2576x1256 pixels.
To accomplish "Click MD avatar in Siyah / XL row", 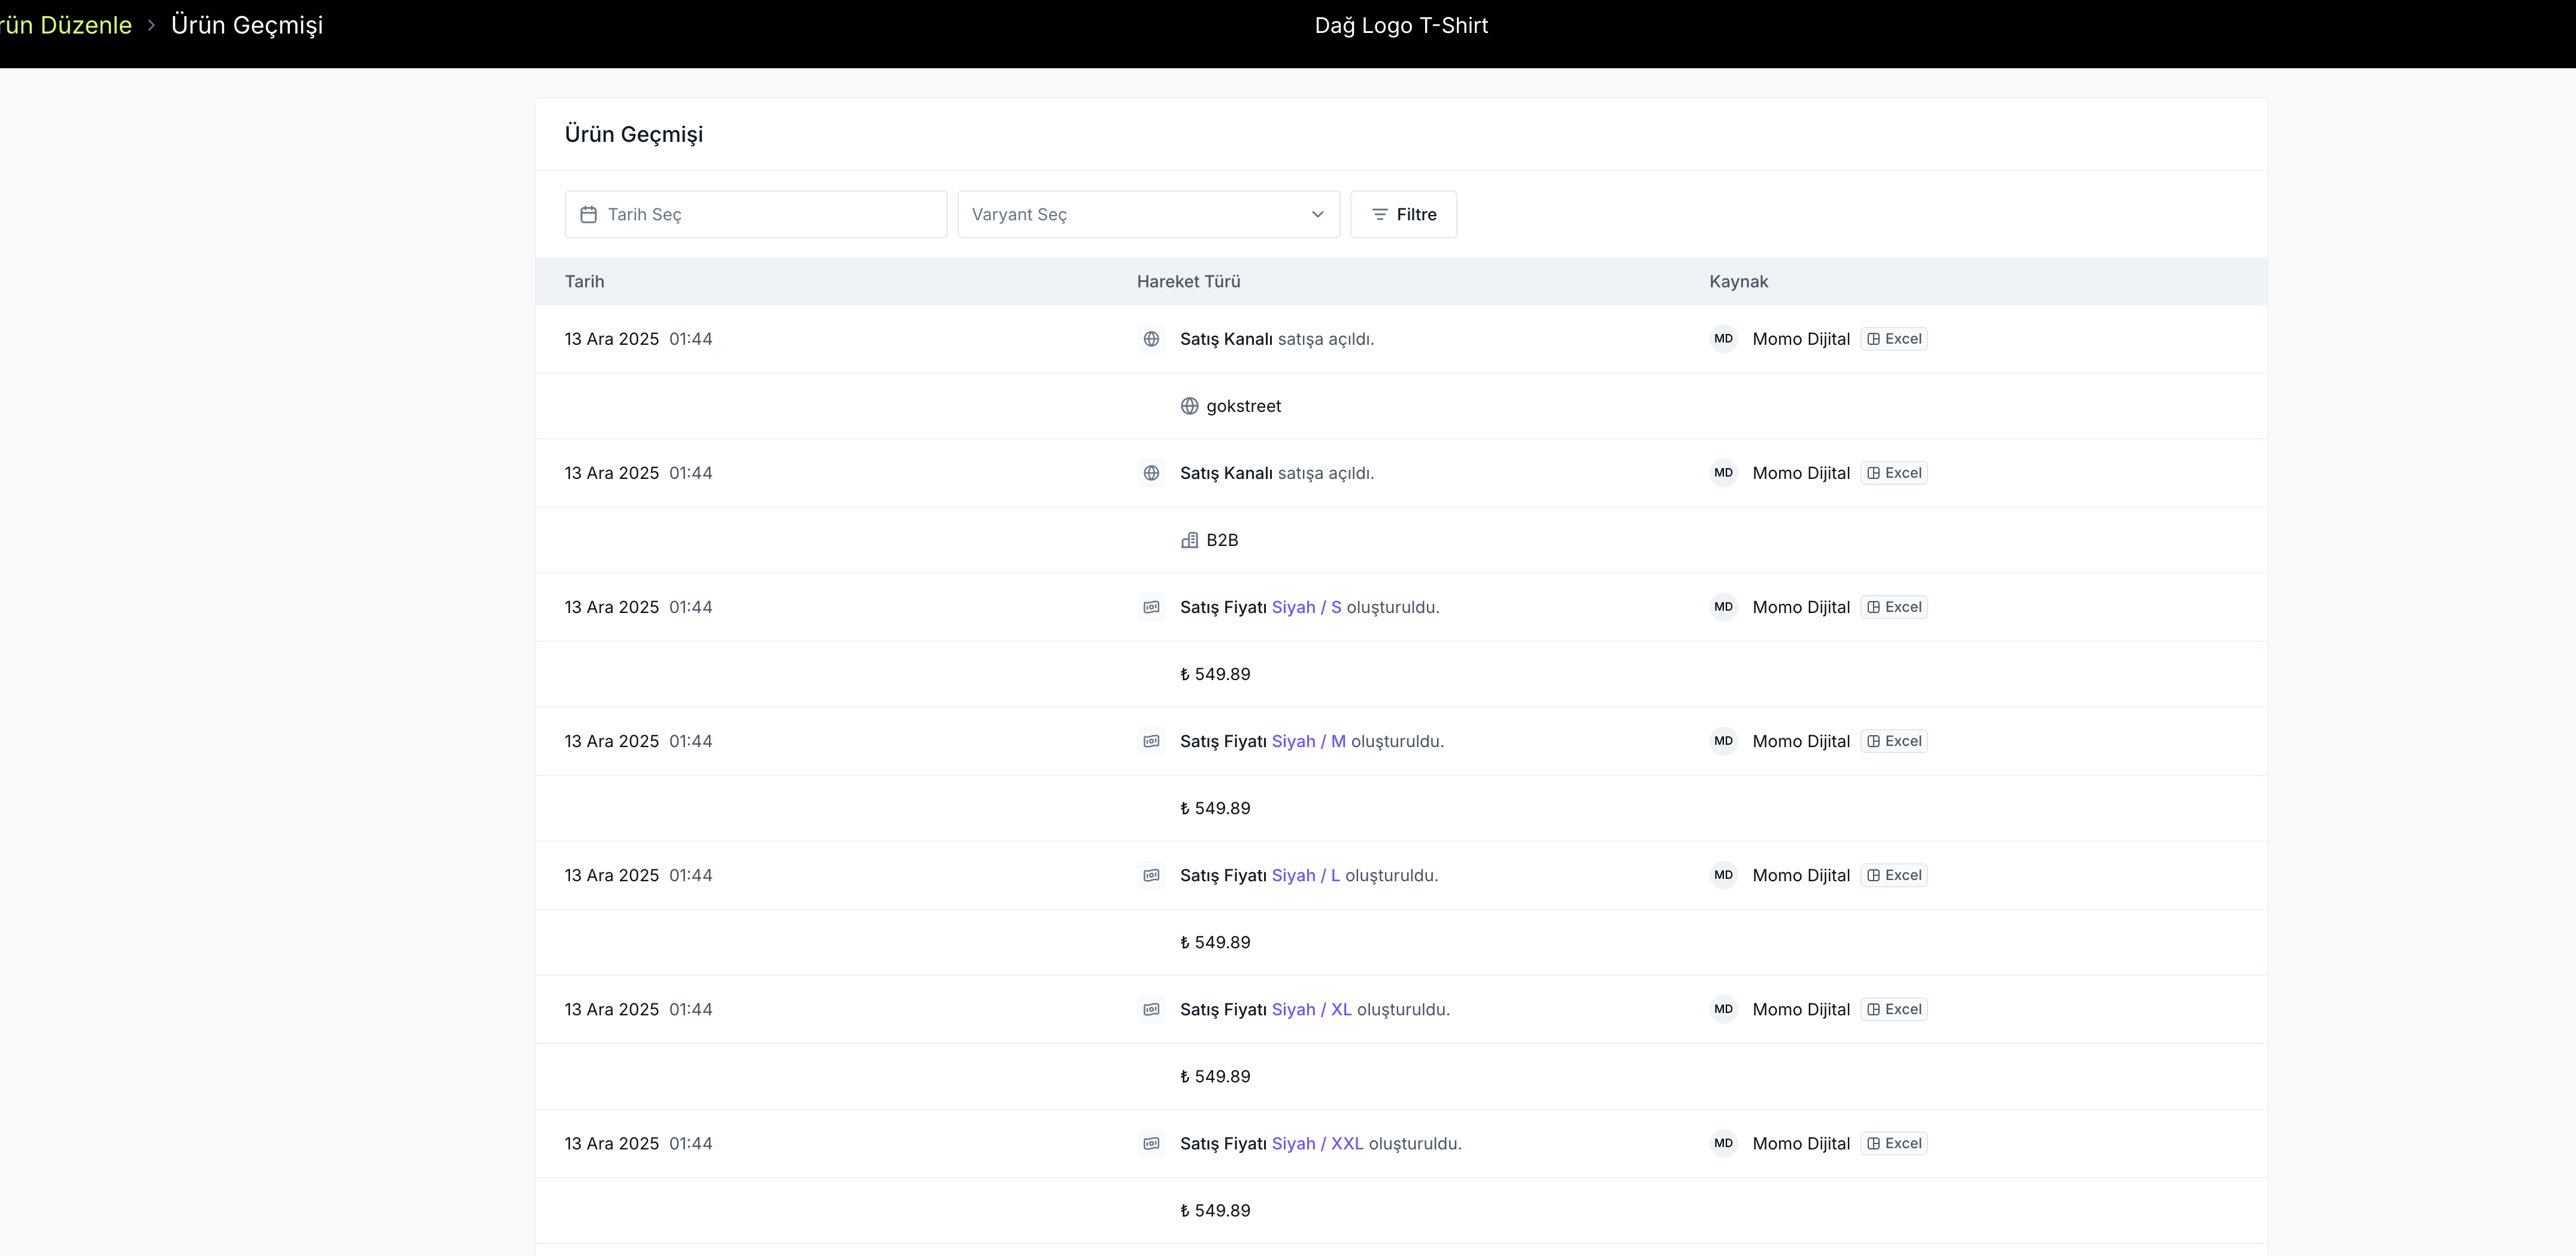I will 1723,1009.
